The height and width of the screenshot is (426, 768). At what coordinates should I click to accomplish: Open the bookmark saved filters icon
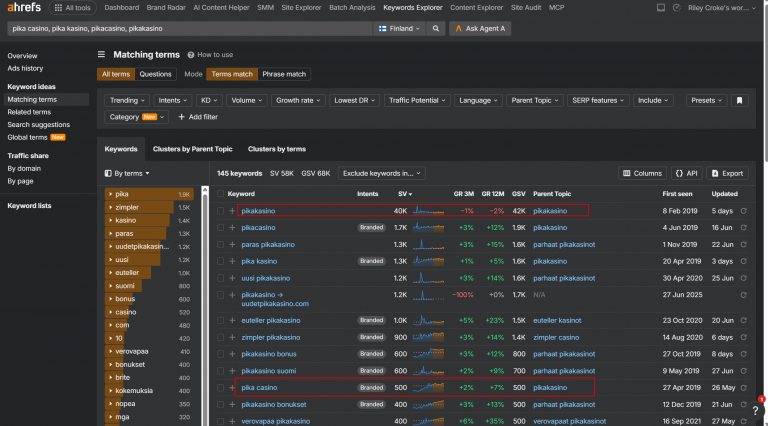click(739, 100)
